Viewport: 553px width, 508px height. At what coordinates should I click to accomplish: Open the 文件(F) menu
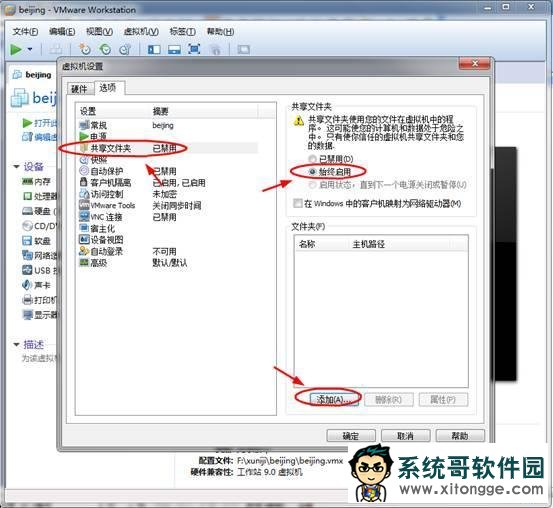click(25, 32)
